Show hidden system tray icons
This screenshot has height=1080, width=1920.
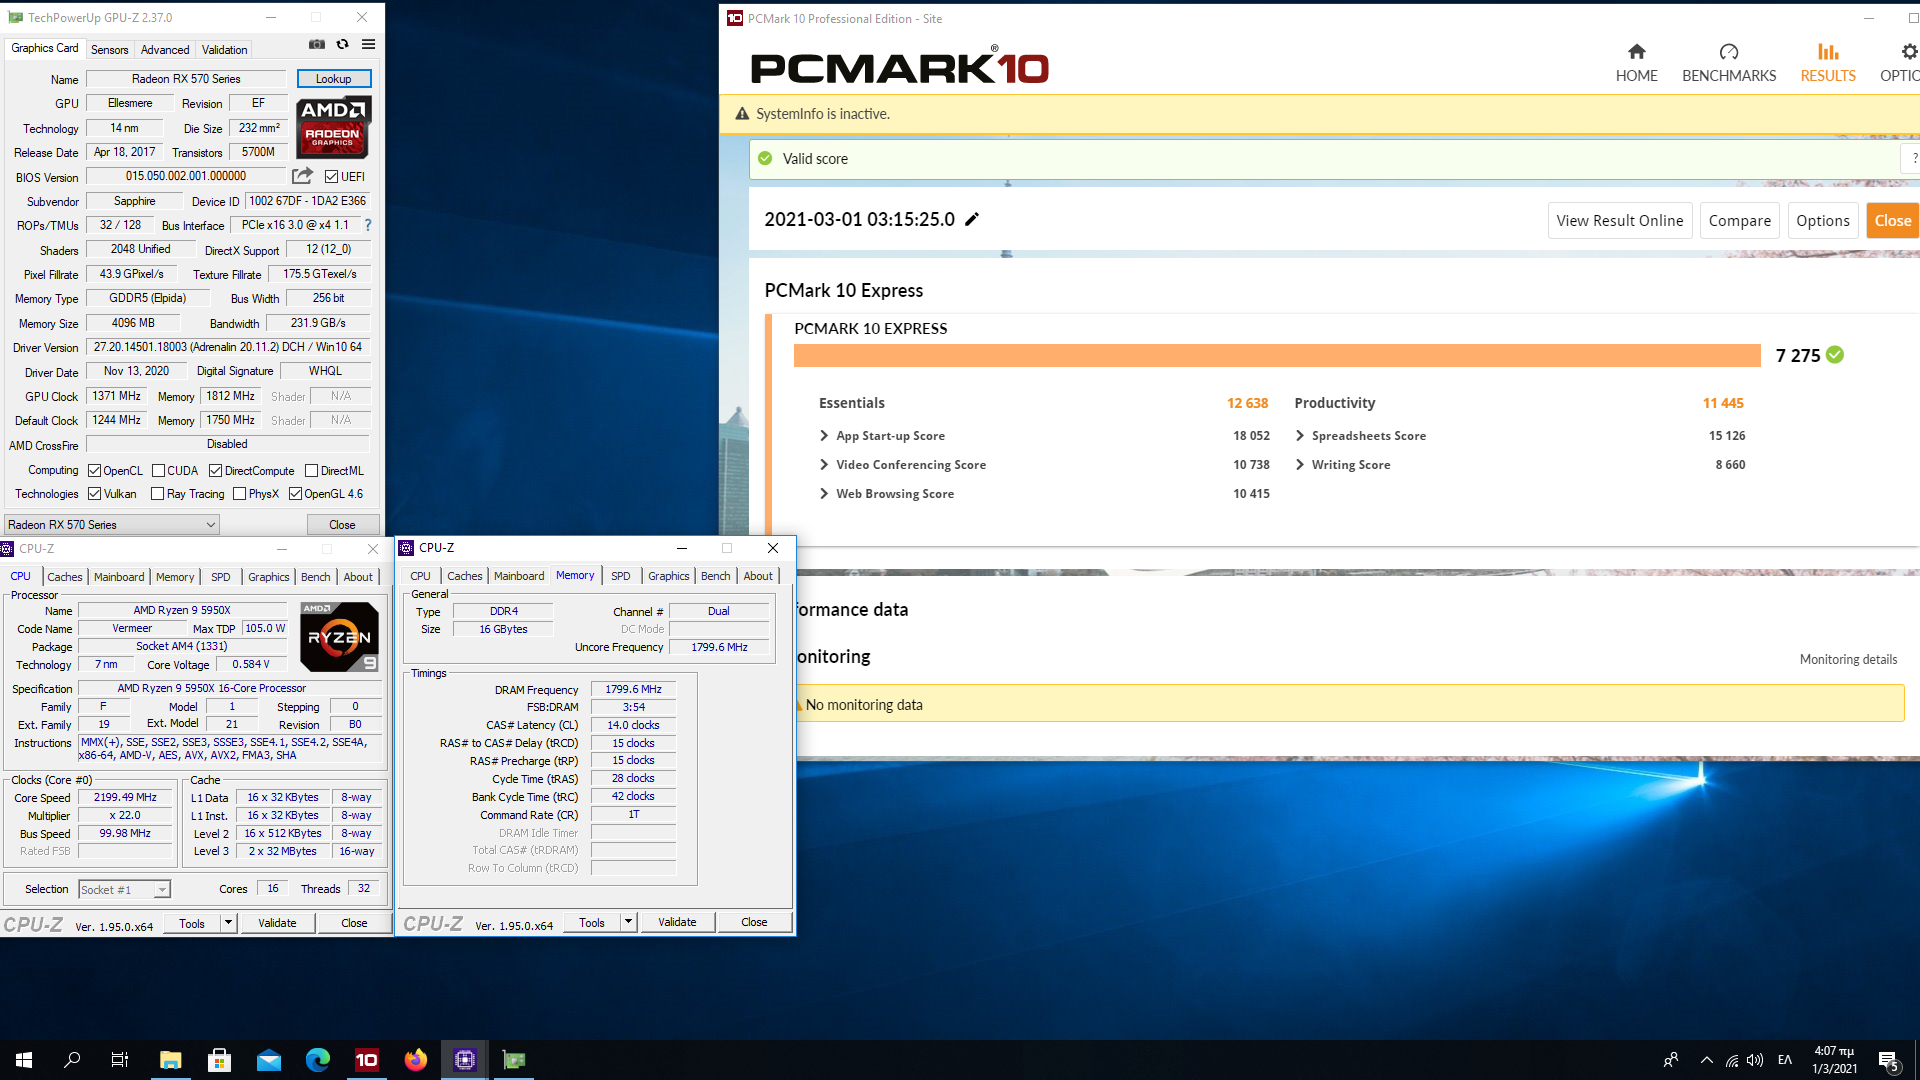[1706, 1060]
